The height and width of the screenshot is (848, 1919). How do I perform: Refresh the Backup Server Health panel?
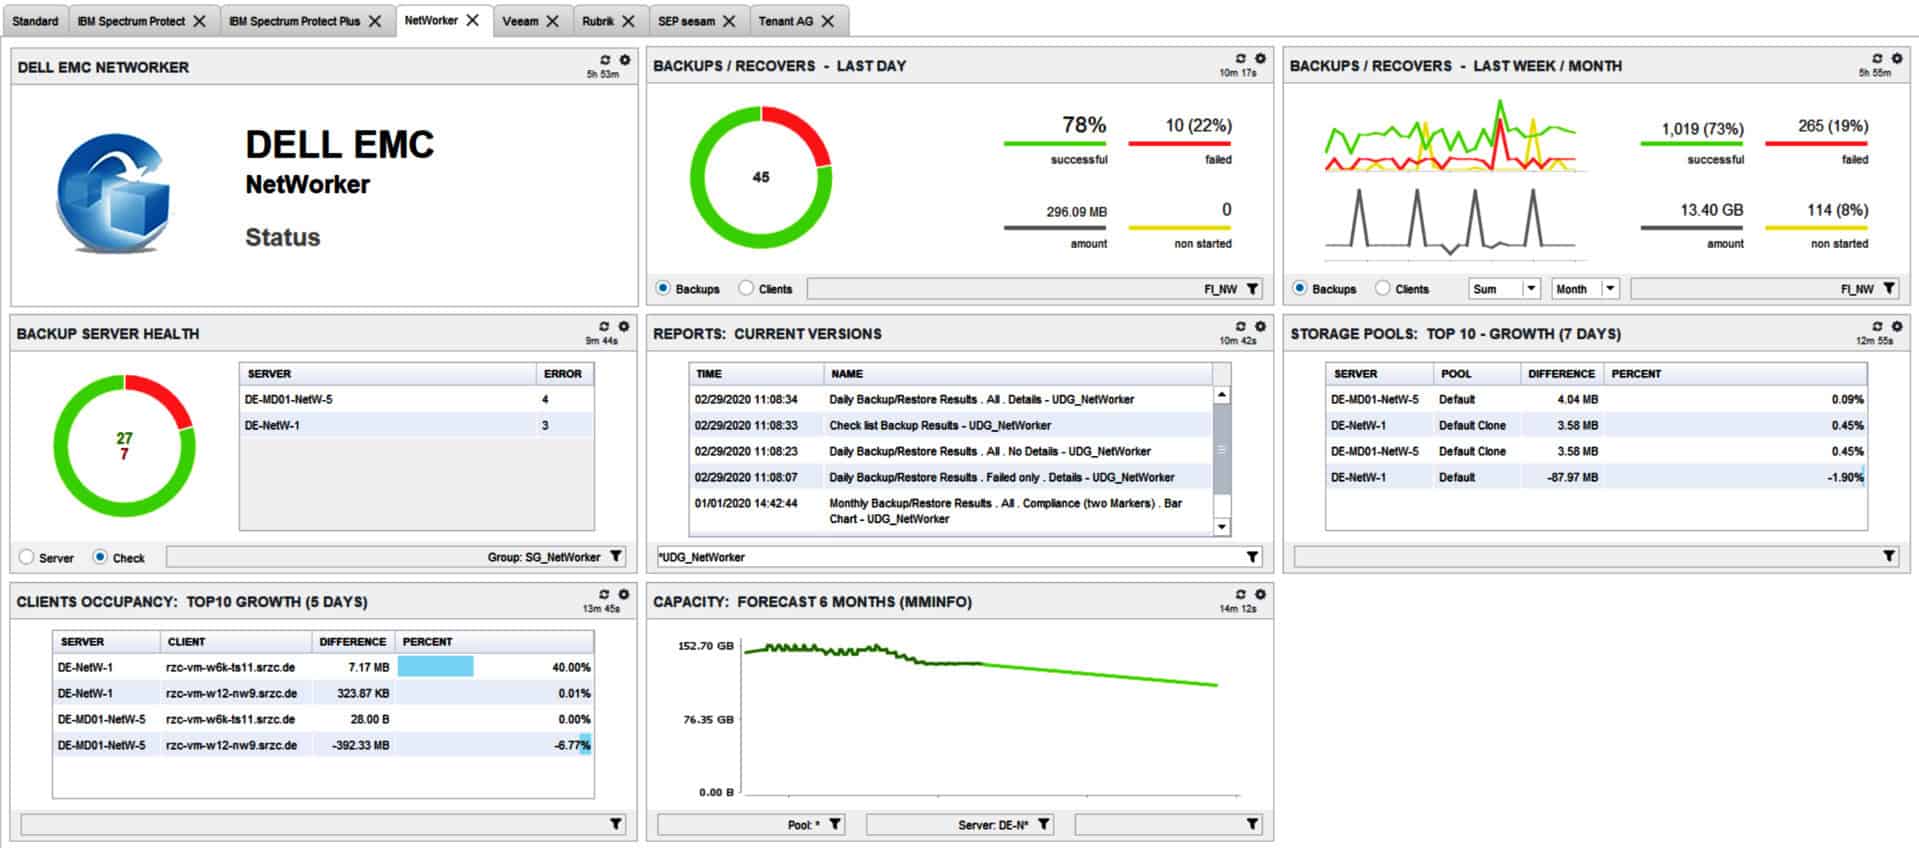point(604,327)
